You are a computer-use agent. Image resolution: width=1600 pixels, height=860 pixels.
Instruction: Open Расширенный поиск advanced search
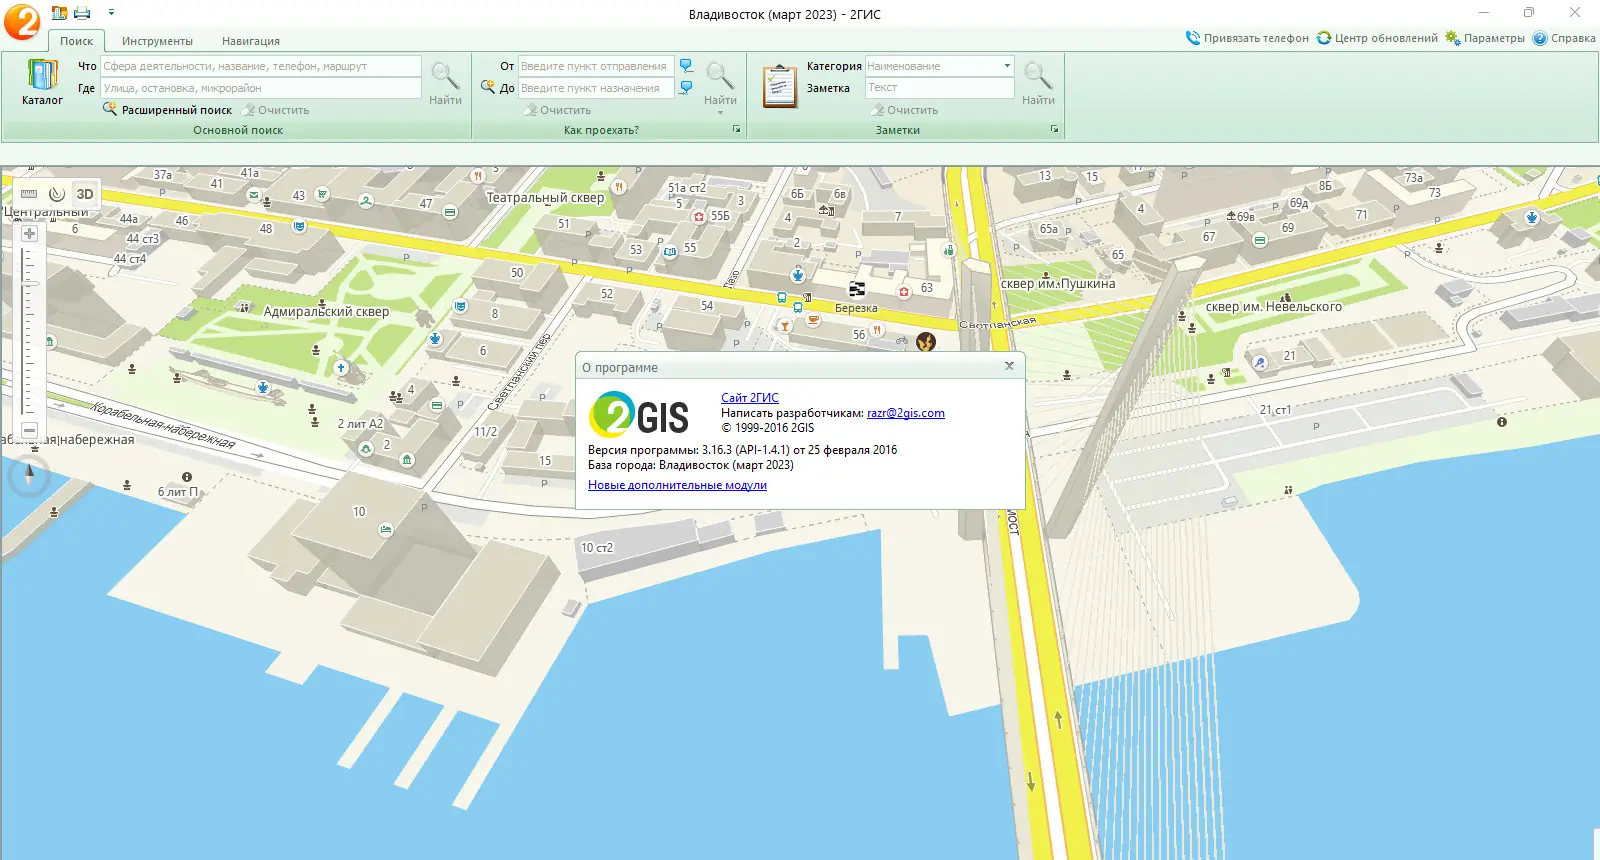[x=167, y=110]
